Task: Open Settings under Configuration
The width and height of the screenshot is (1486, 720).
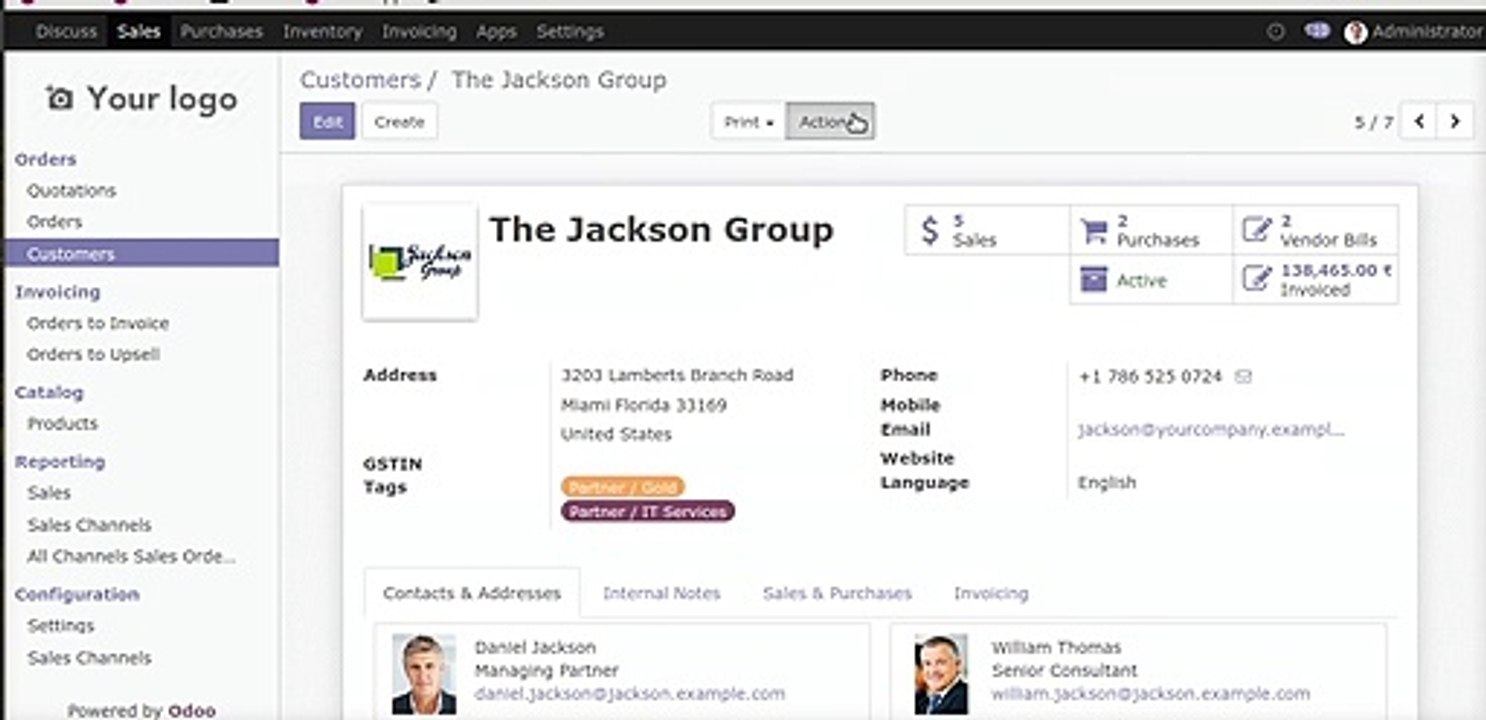Action: click(61, 625)
